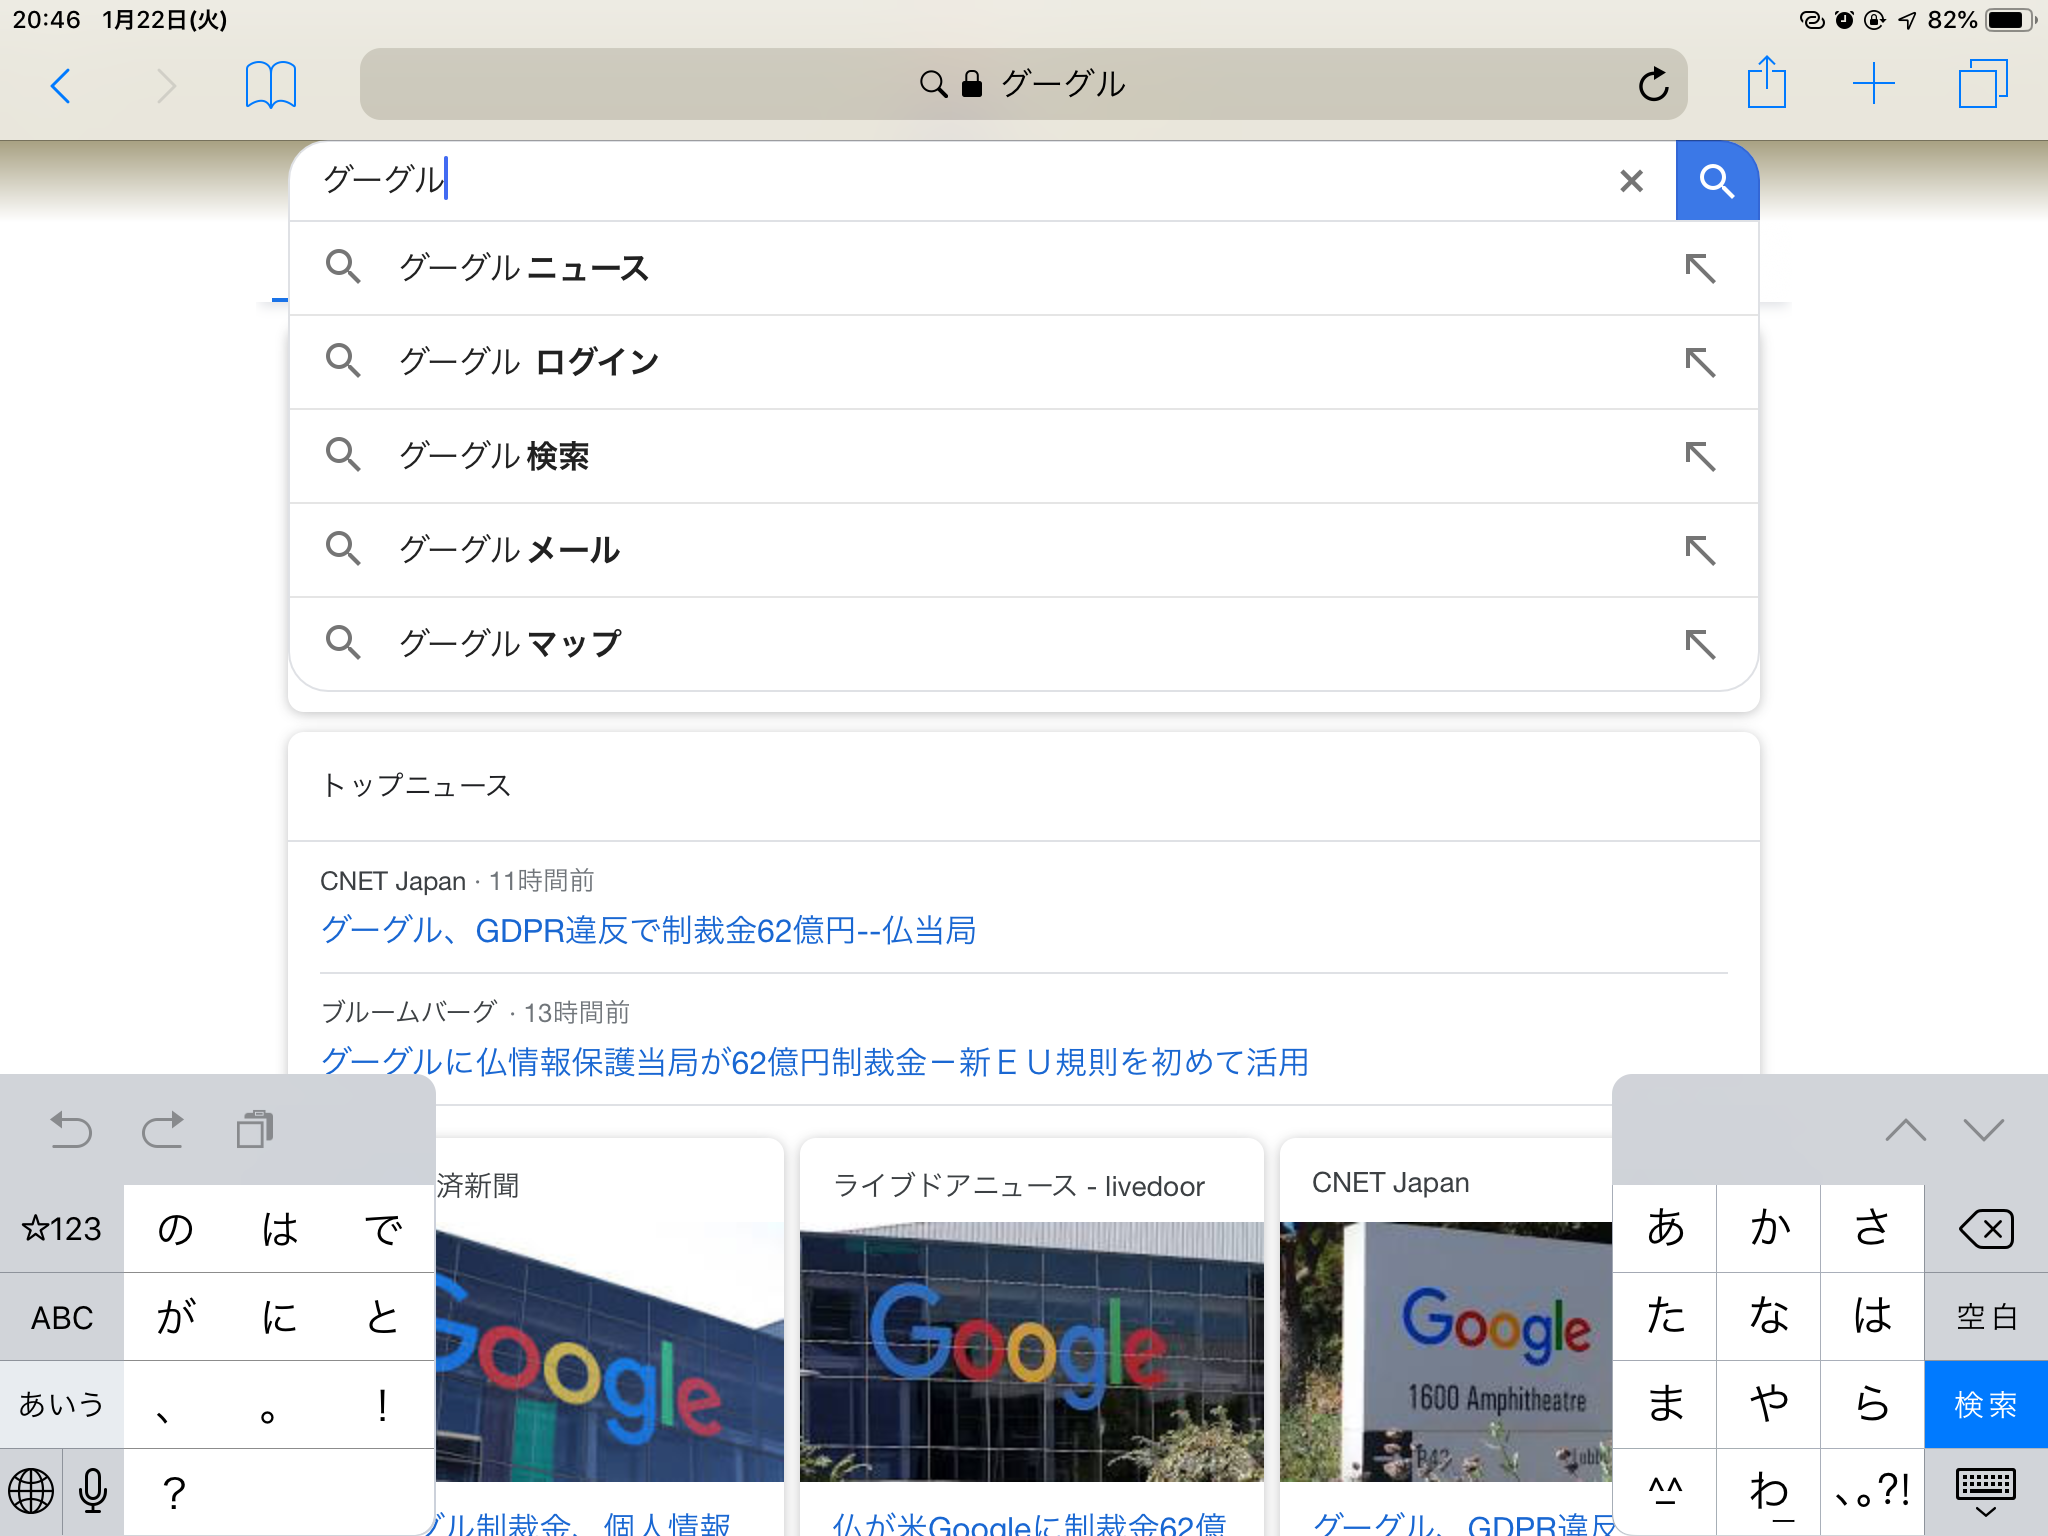Switch keyboard to ABC mode

(x=62, y=1317)
